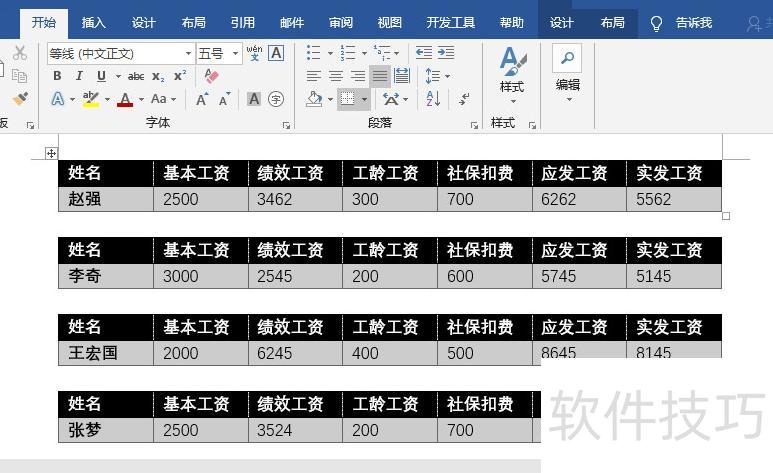This screenshot has width=773, height=473.
Task: Open line spacing options
Action: pyautogui.click(x=437, y=76)
